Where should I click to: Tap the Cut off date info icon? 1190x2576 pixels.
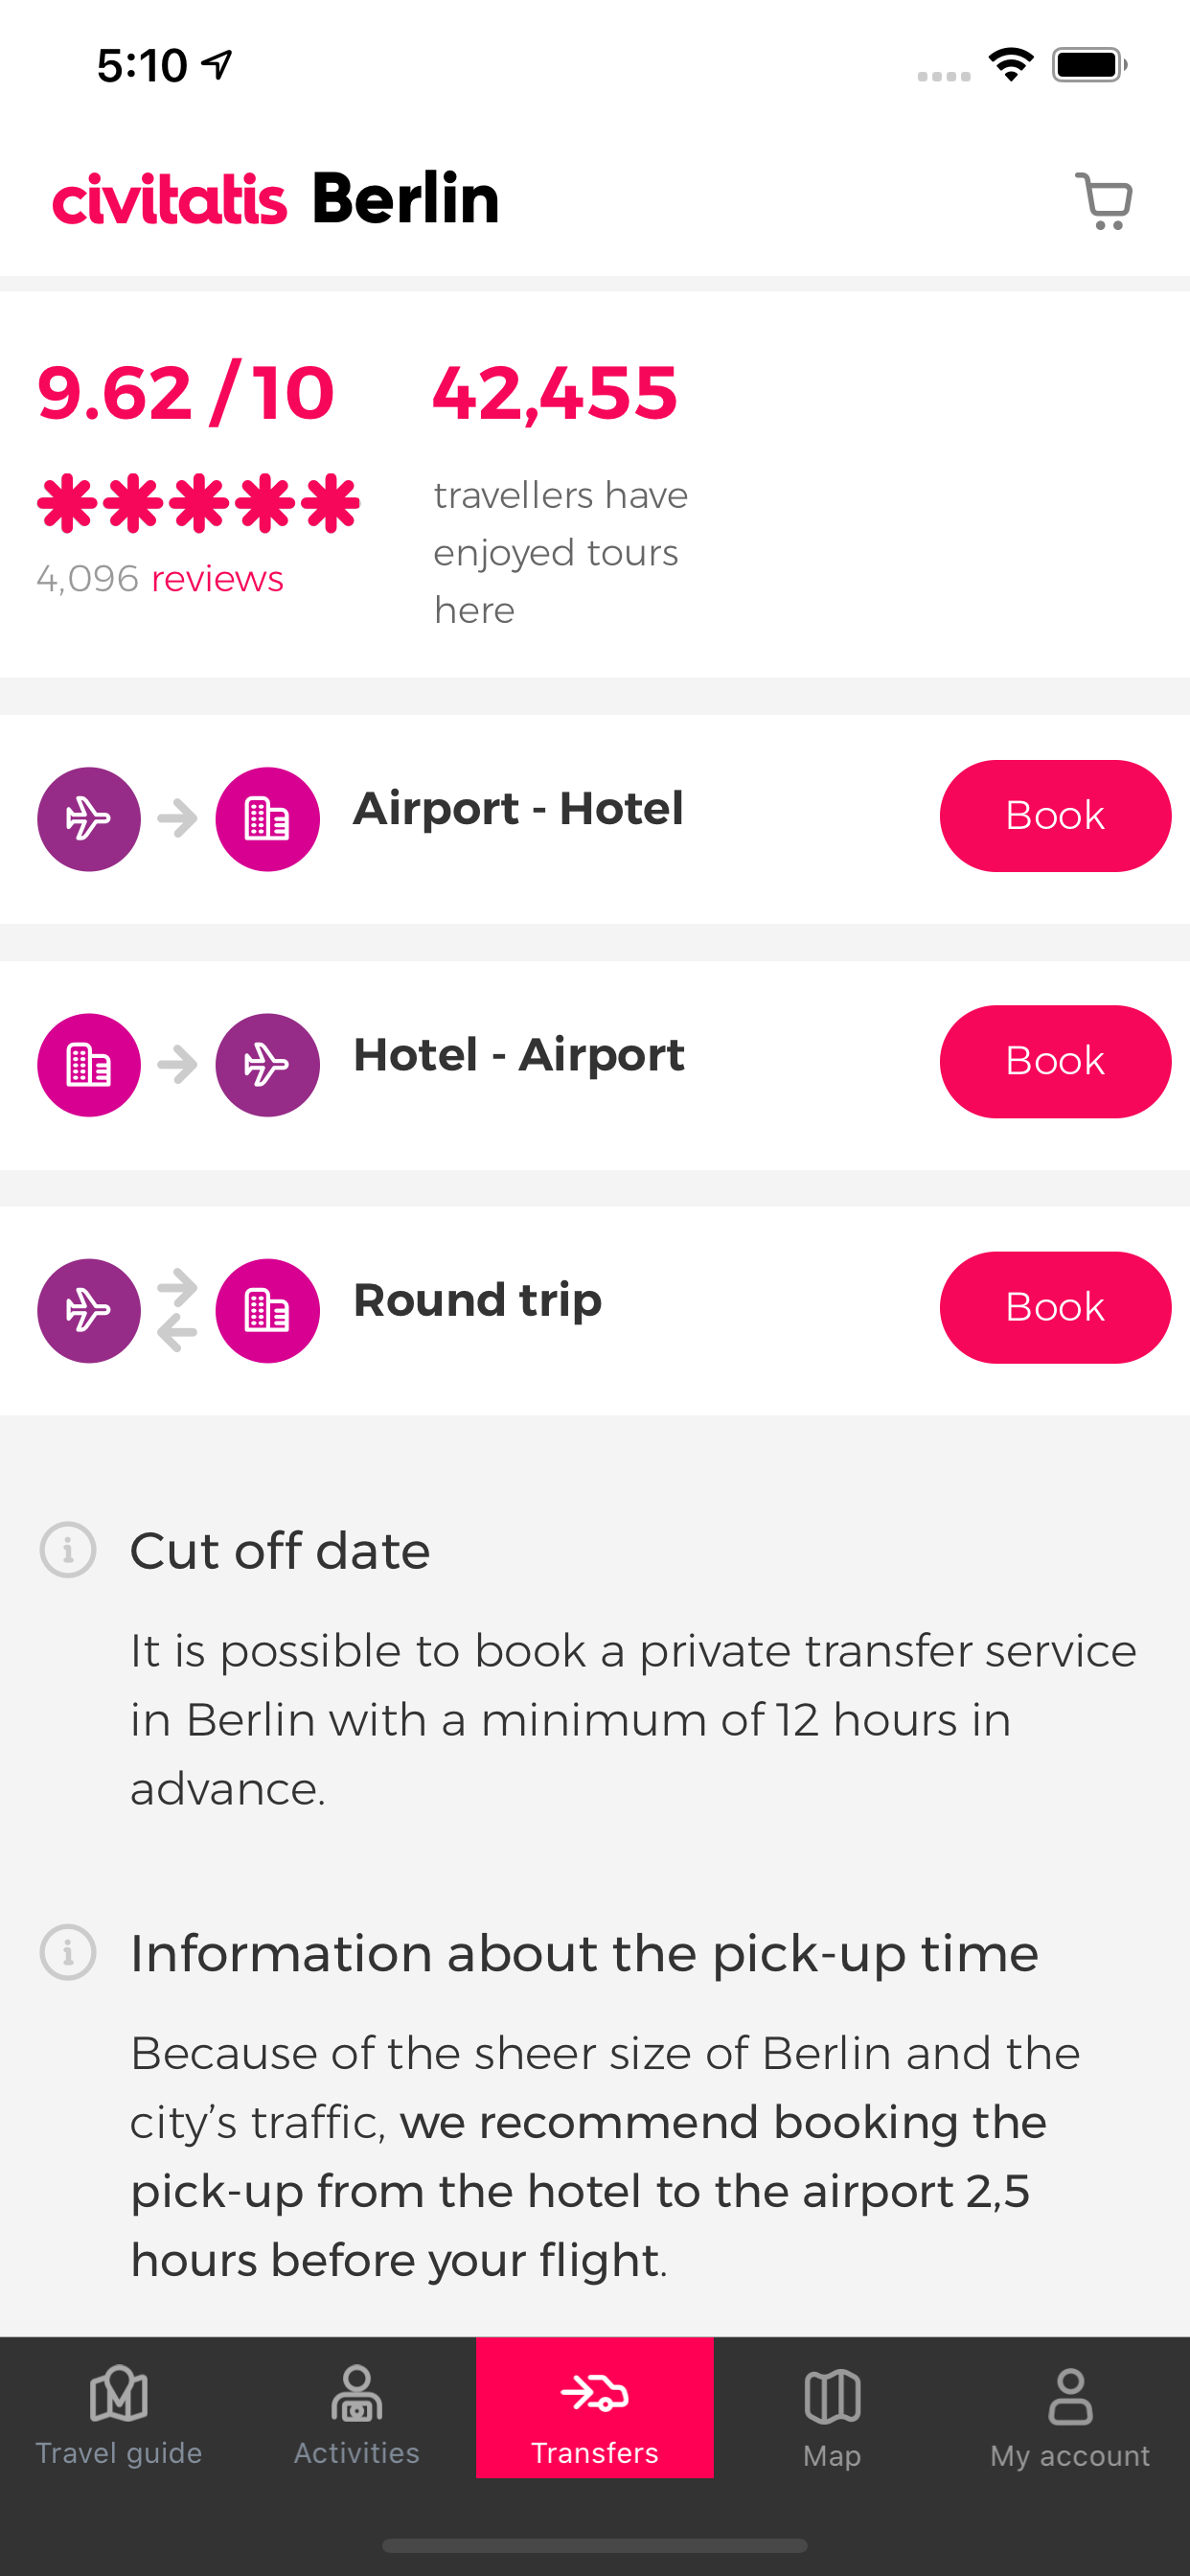point(68,1550)
